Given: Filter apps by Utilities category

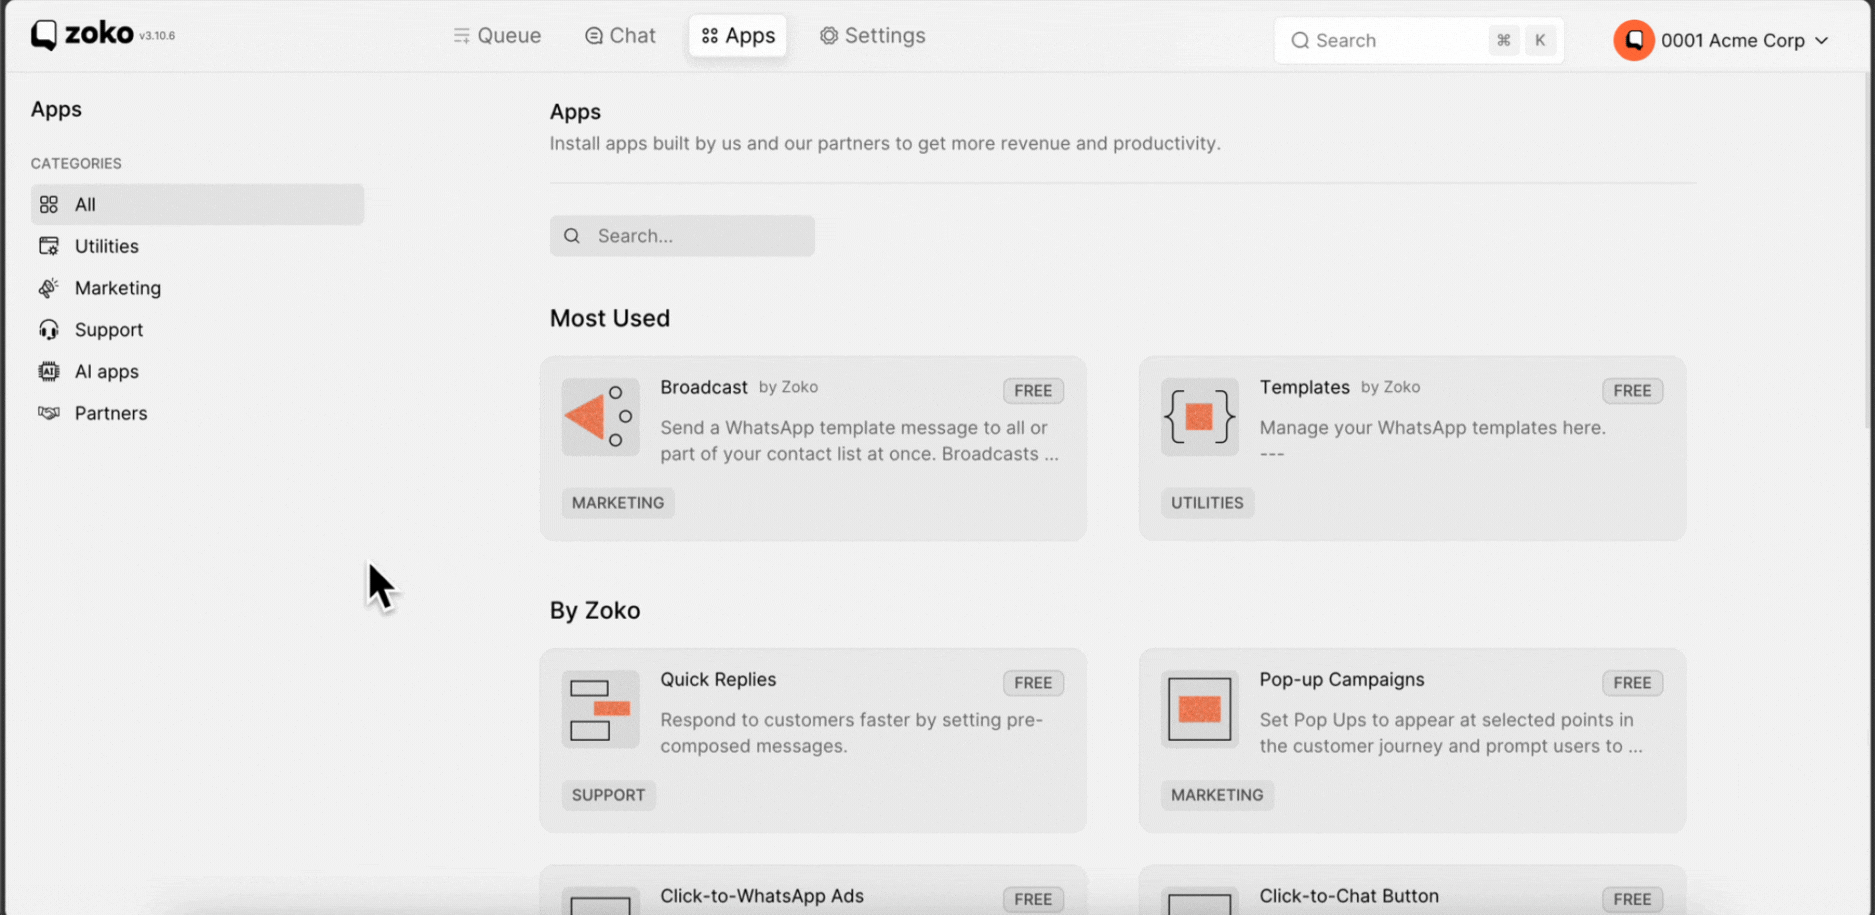Looking at the screenshot, I should click(x=197, y=246).
